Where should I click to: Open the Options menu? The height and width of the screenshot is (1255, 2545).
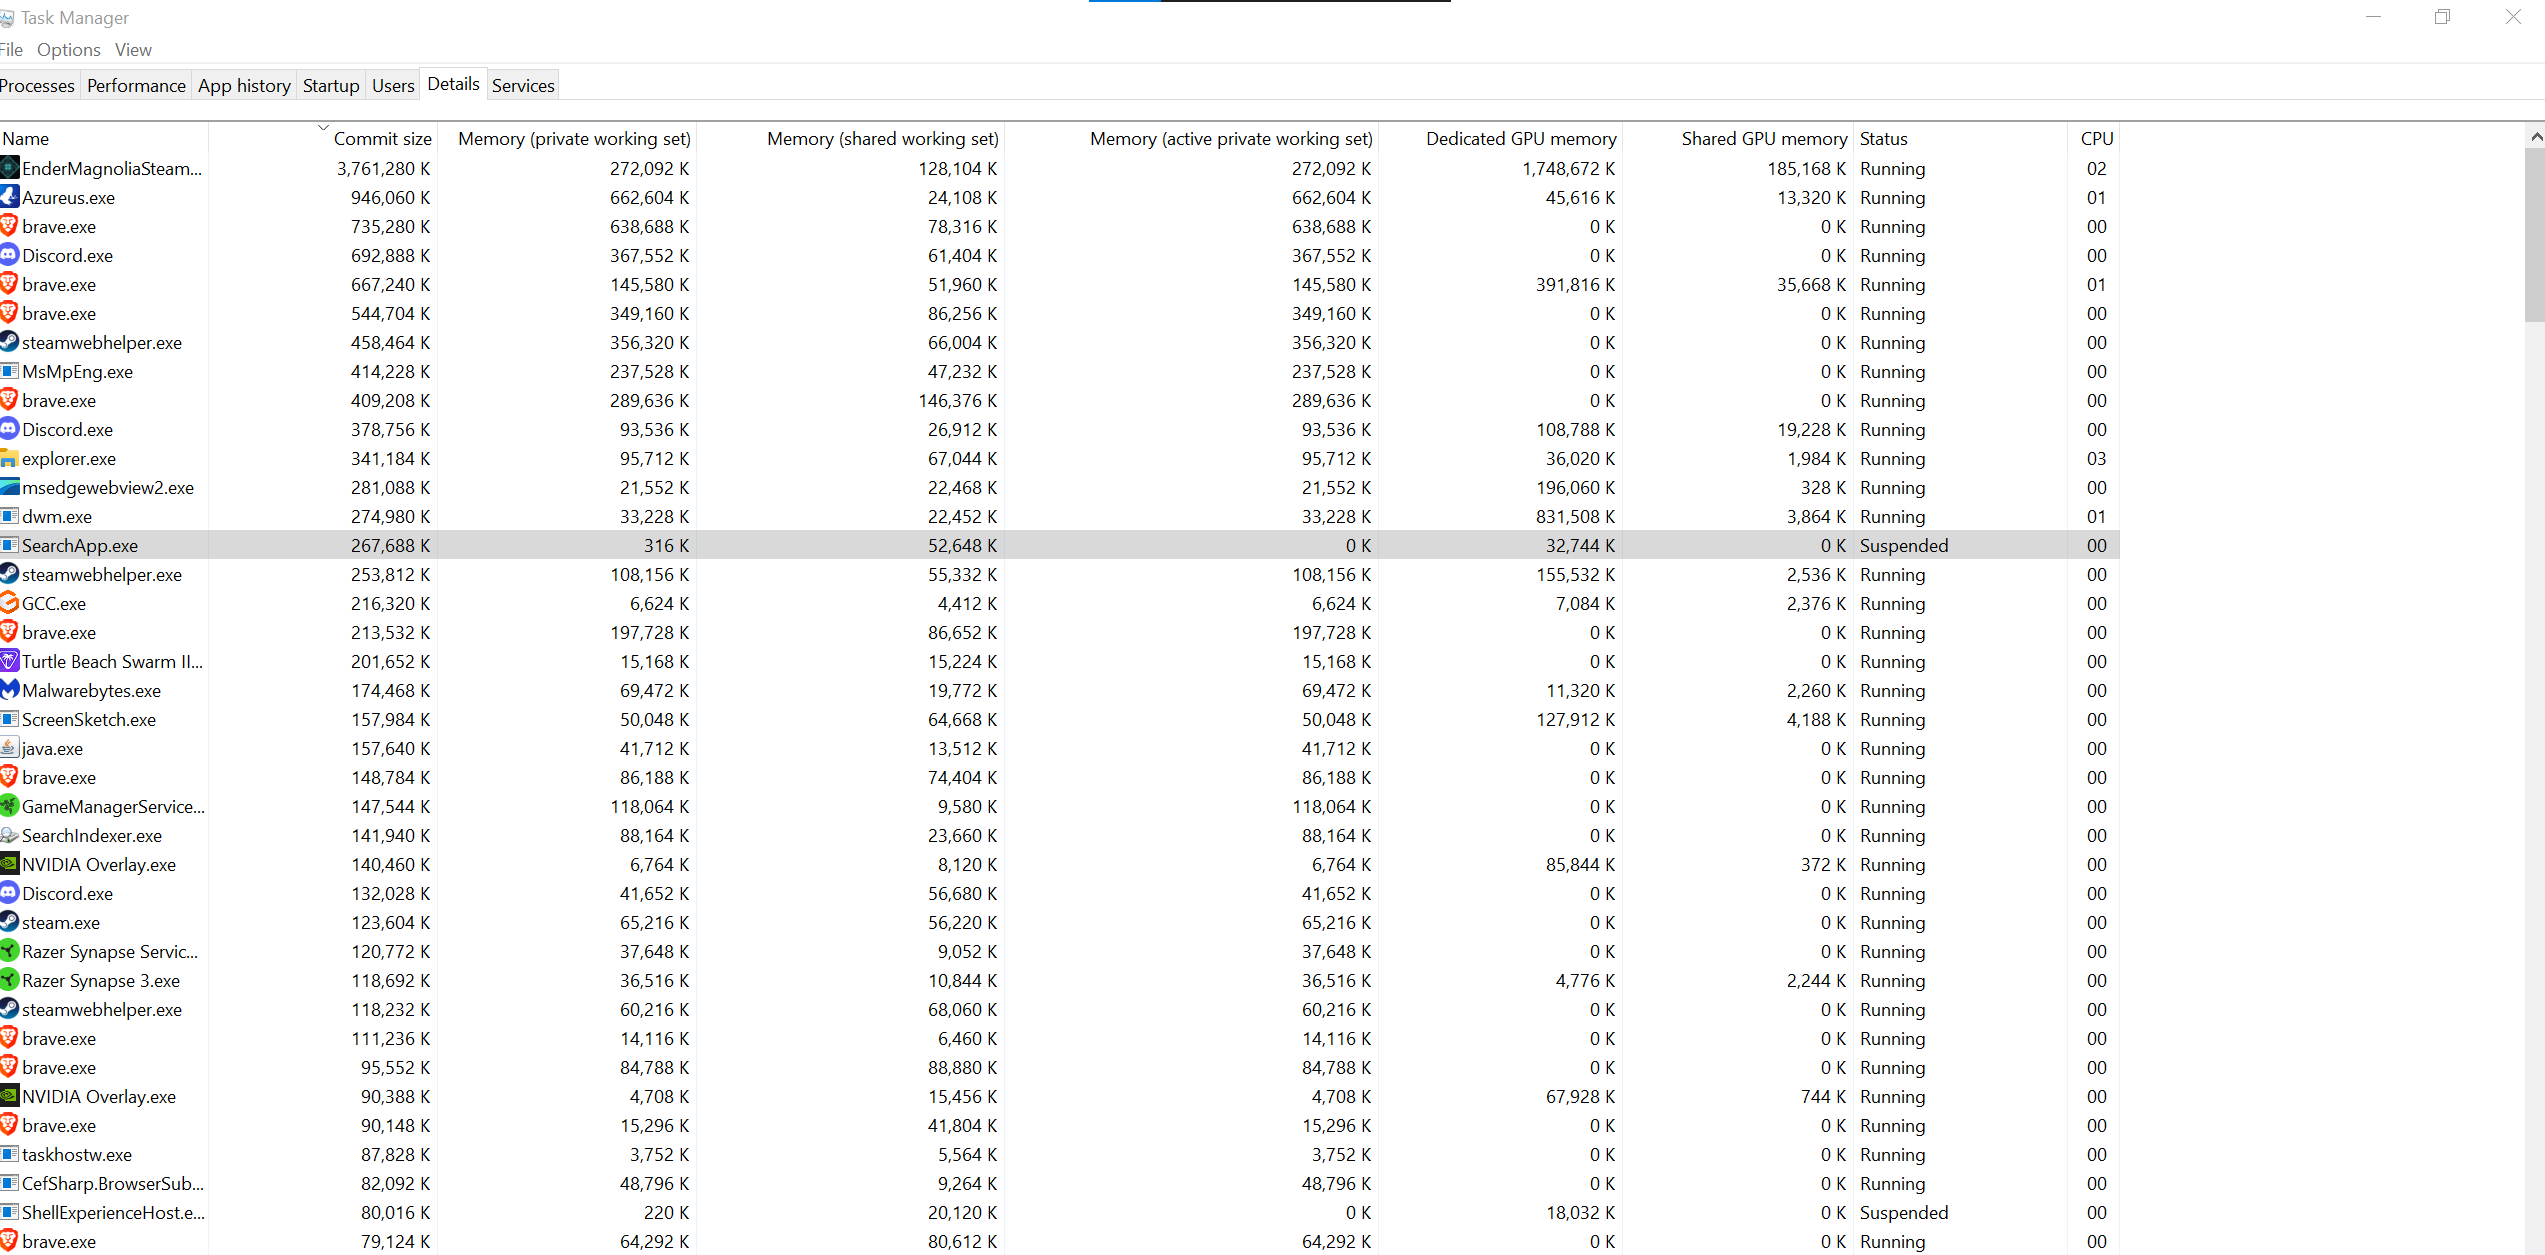tap(69, 50)
